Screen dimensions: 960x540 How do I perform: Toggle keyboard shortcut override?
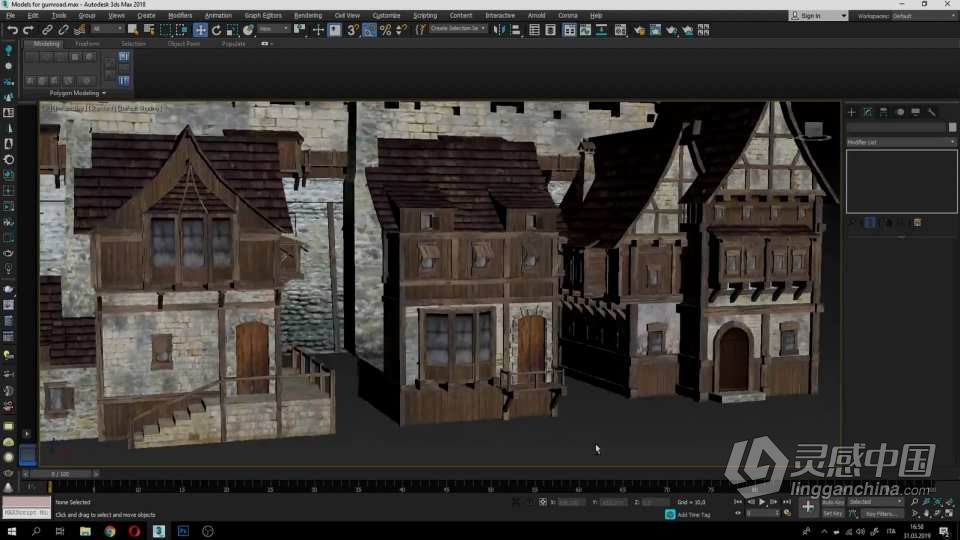[x=334, y=29]
